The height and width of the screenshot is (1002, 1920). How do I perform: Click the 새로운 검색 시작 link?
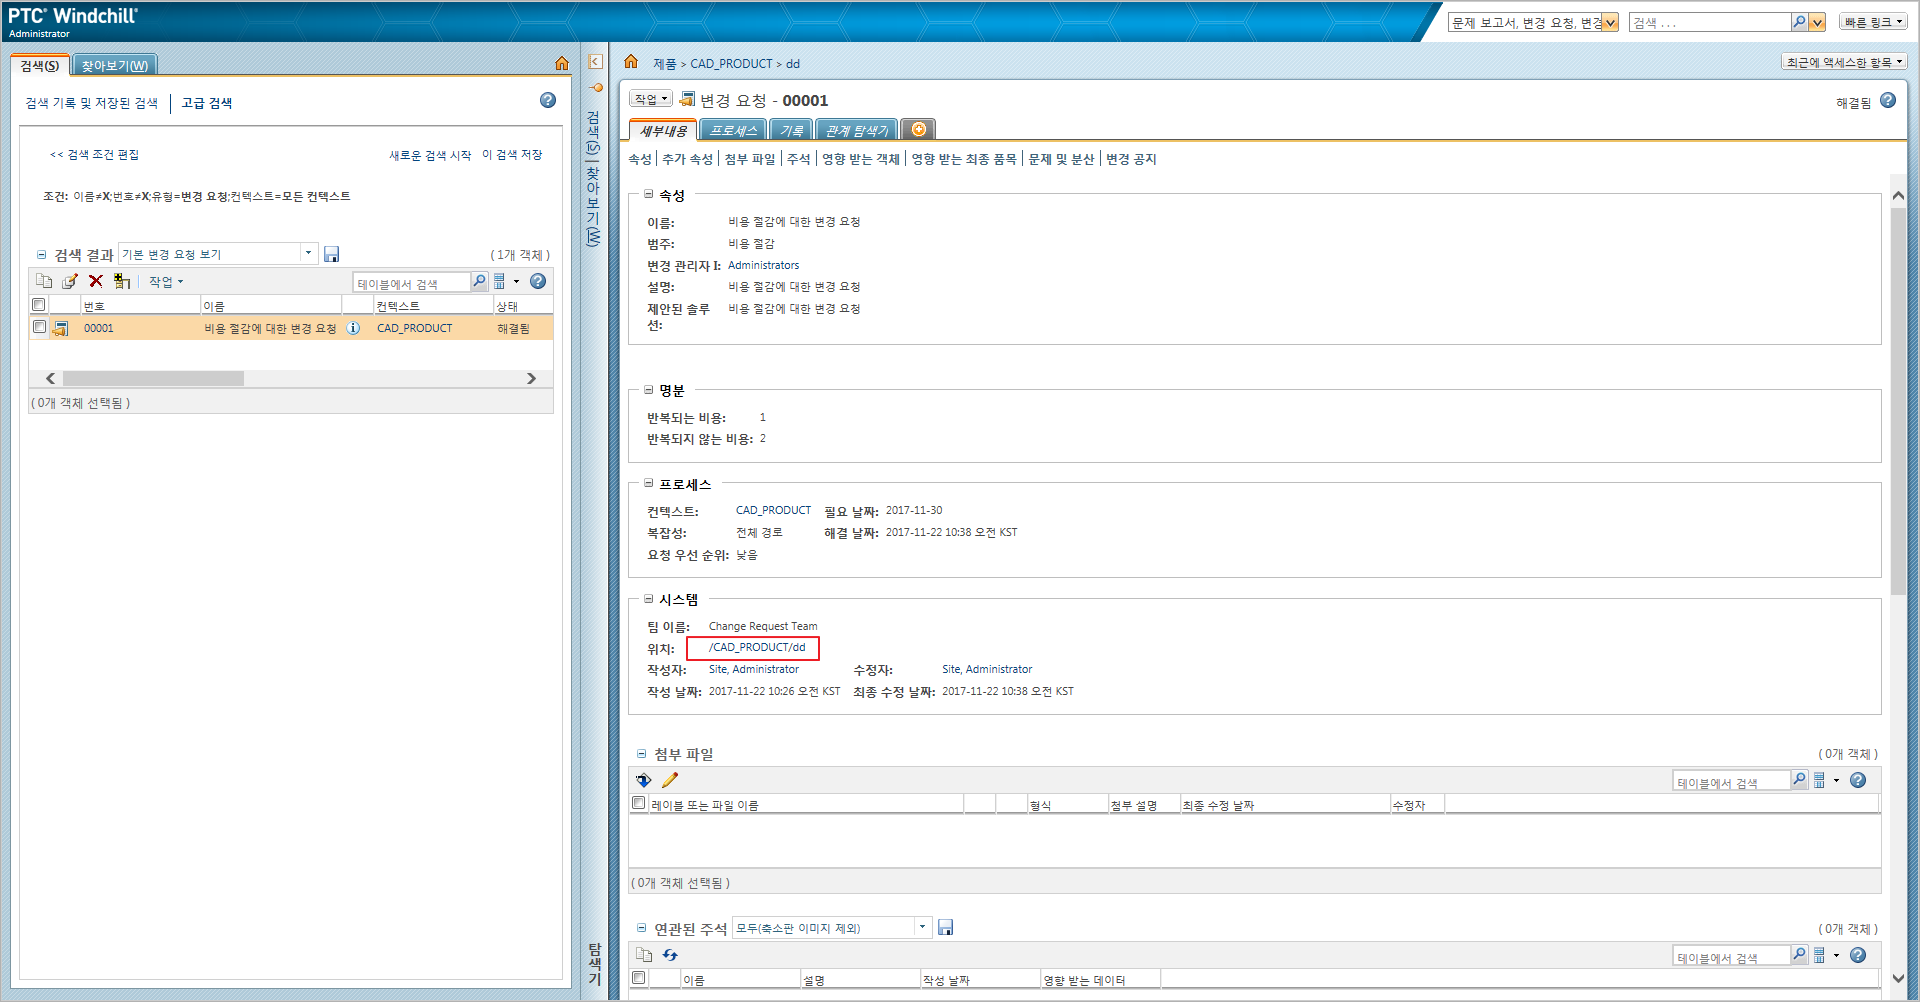[x=429, y=154]
